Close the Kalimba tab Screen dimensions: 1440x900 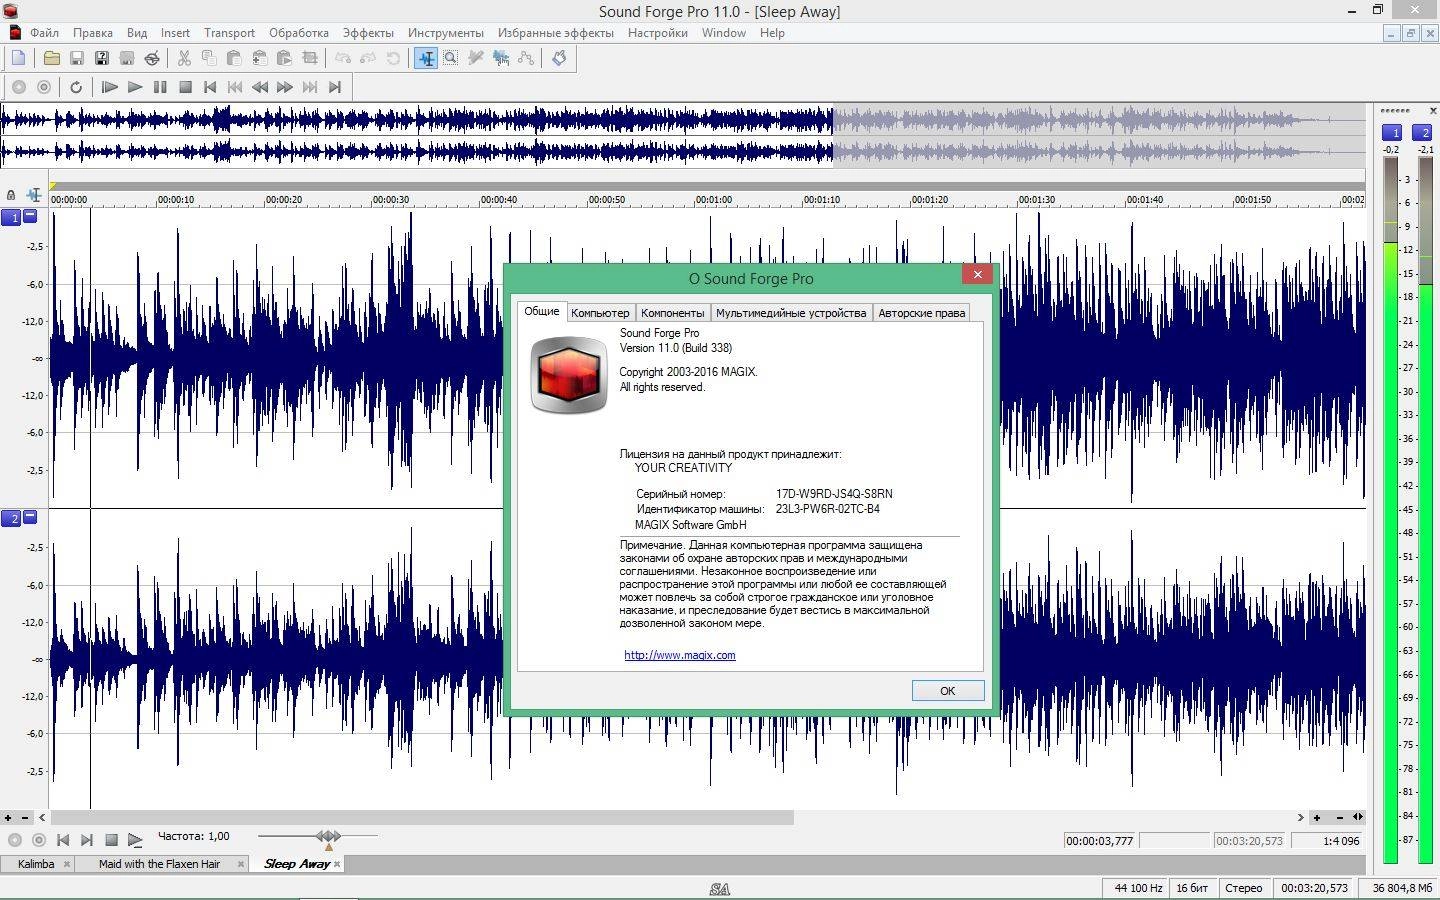tap(67, 864)
